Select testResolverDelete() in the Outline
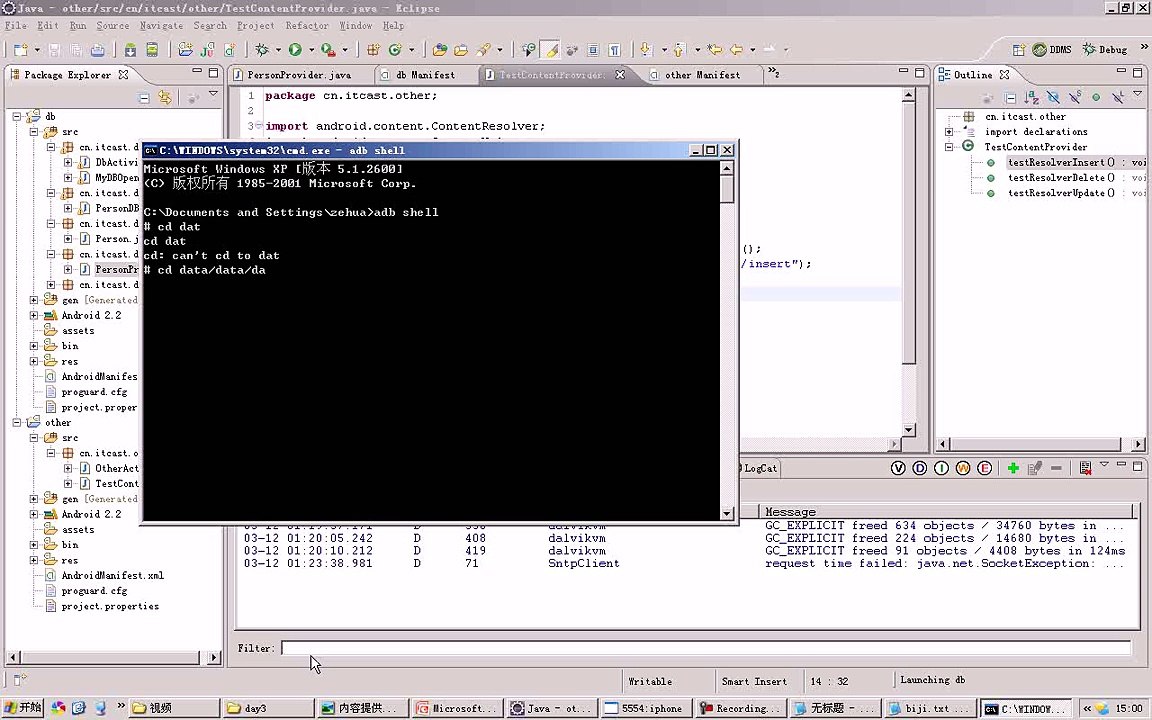1152x720 pixels. 1061,178
